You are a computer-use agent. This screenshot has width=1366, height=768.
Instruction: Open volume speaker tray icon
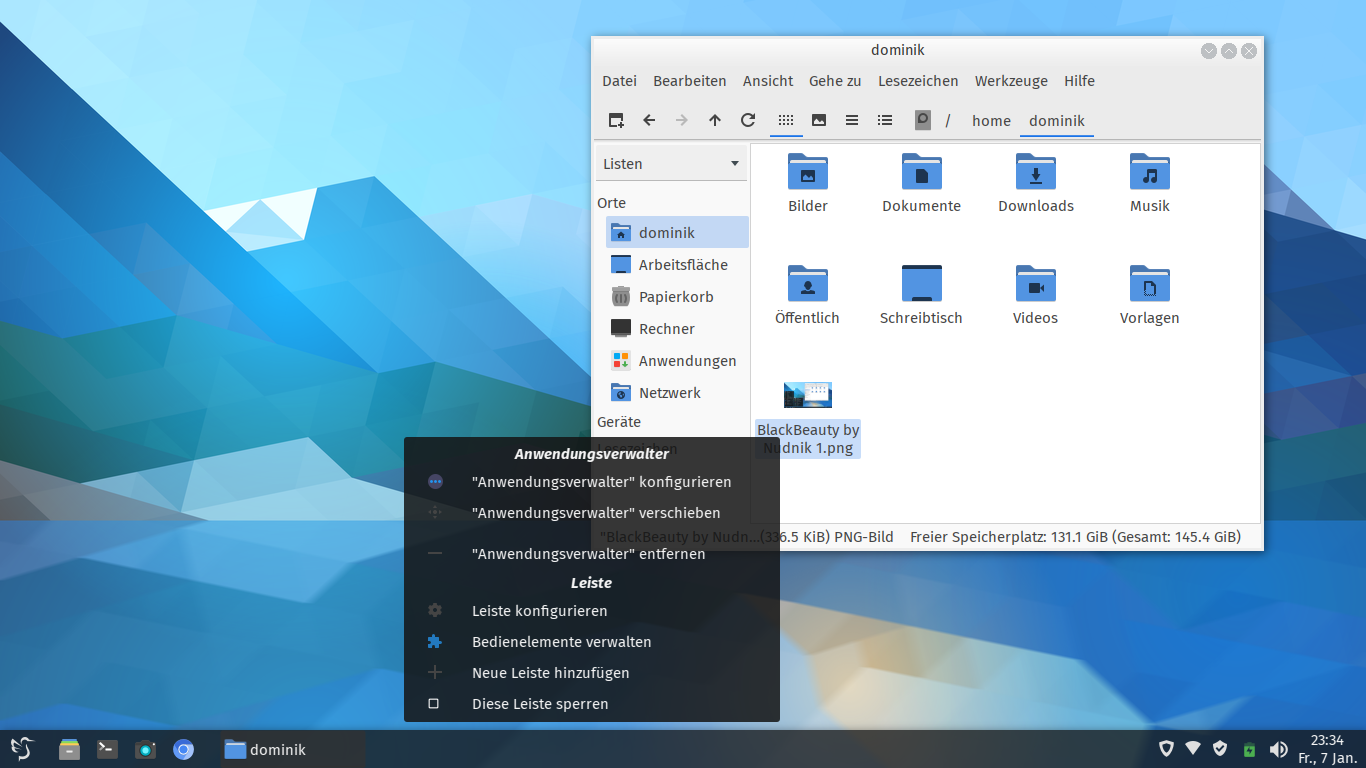(x=1278, y=749)
